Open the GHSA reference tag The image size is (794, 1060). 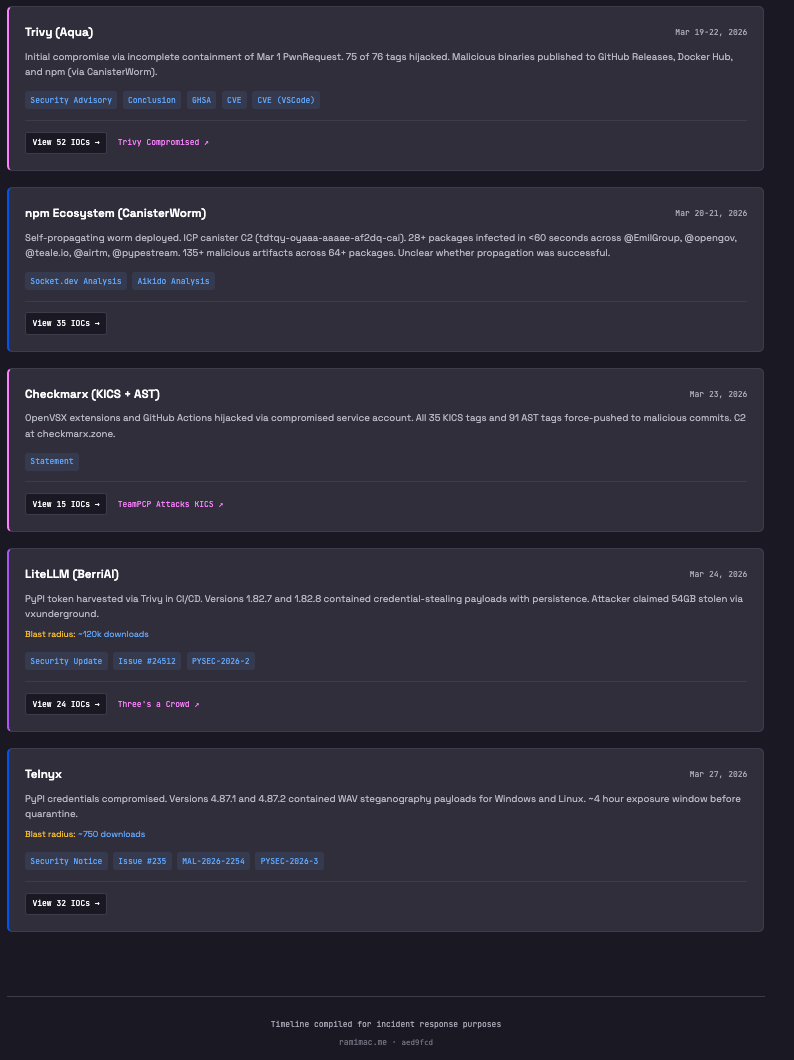click(x=201, y=100)
